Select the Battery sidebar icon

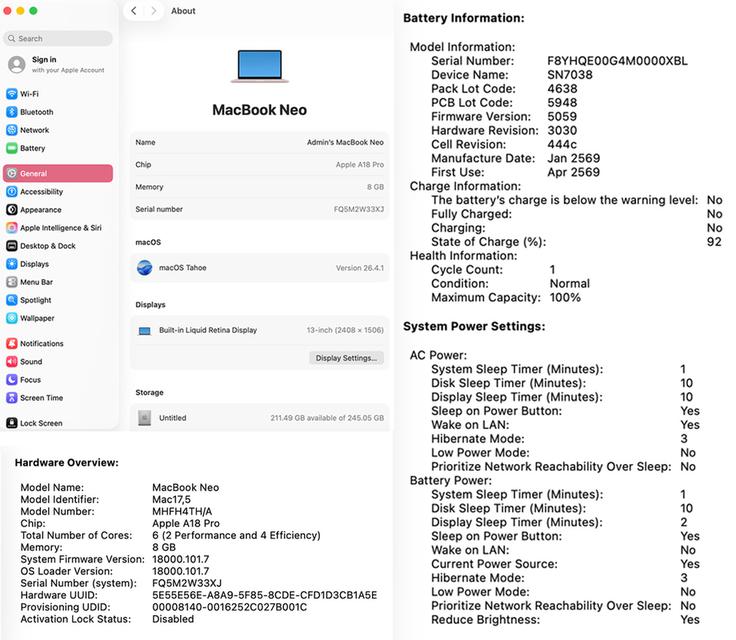tap(12, 148)
